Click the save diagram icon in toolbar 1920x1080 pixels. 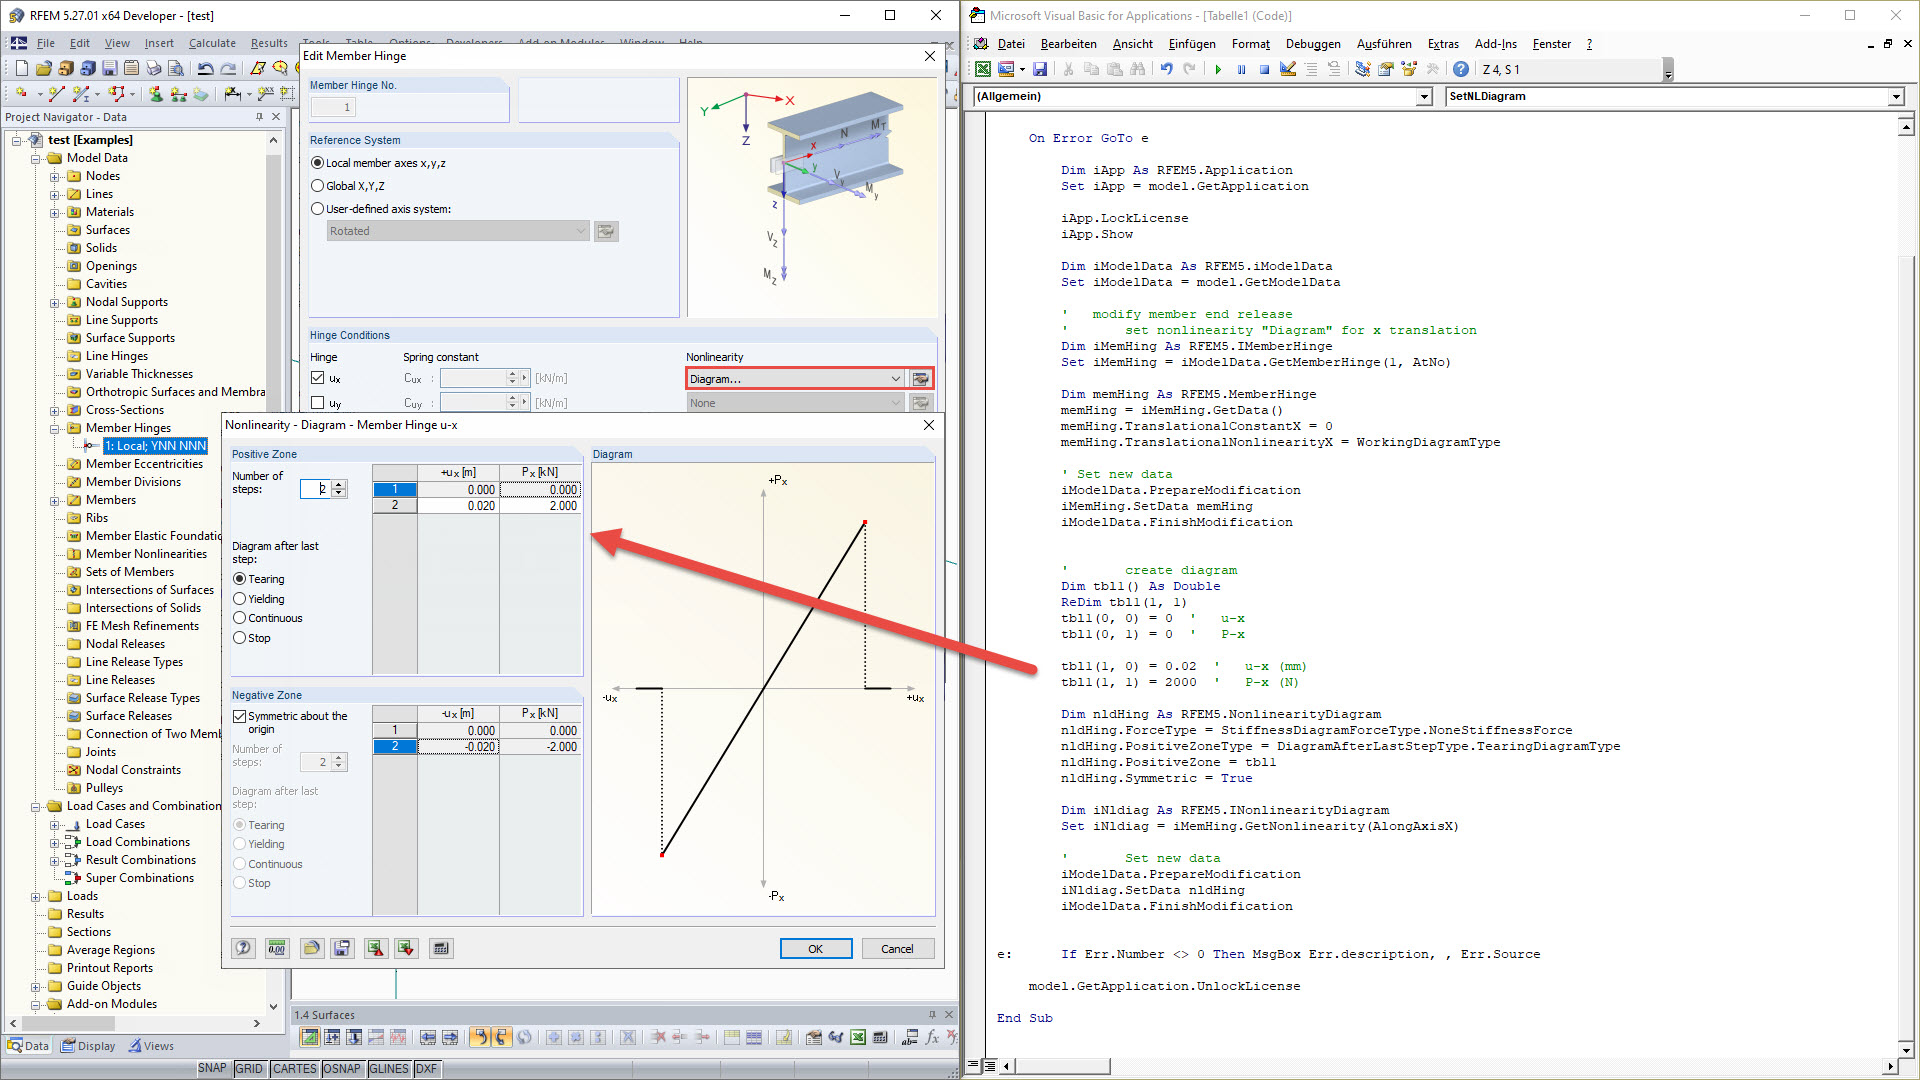pyautogui.click(x=343, y=947)
